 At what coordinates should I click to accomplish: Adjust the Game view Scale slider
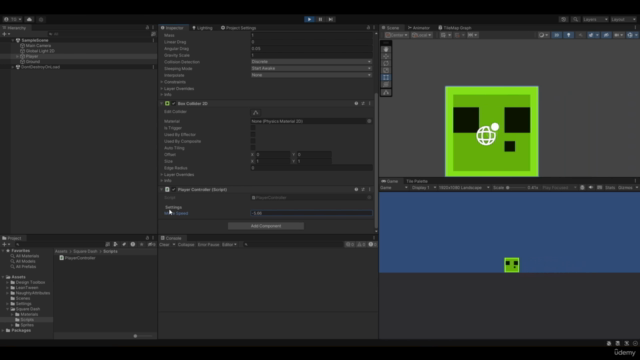[x=516, y=188]
